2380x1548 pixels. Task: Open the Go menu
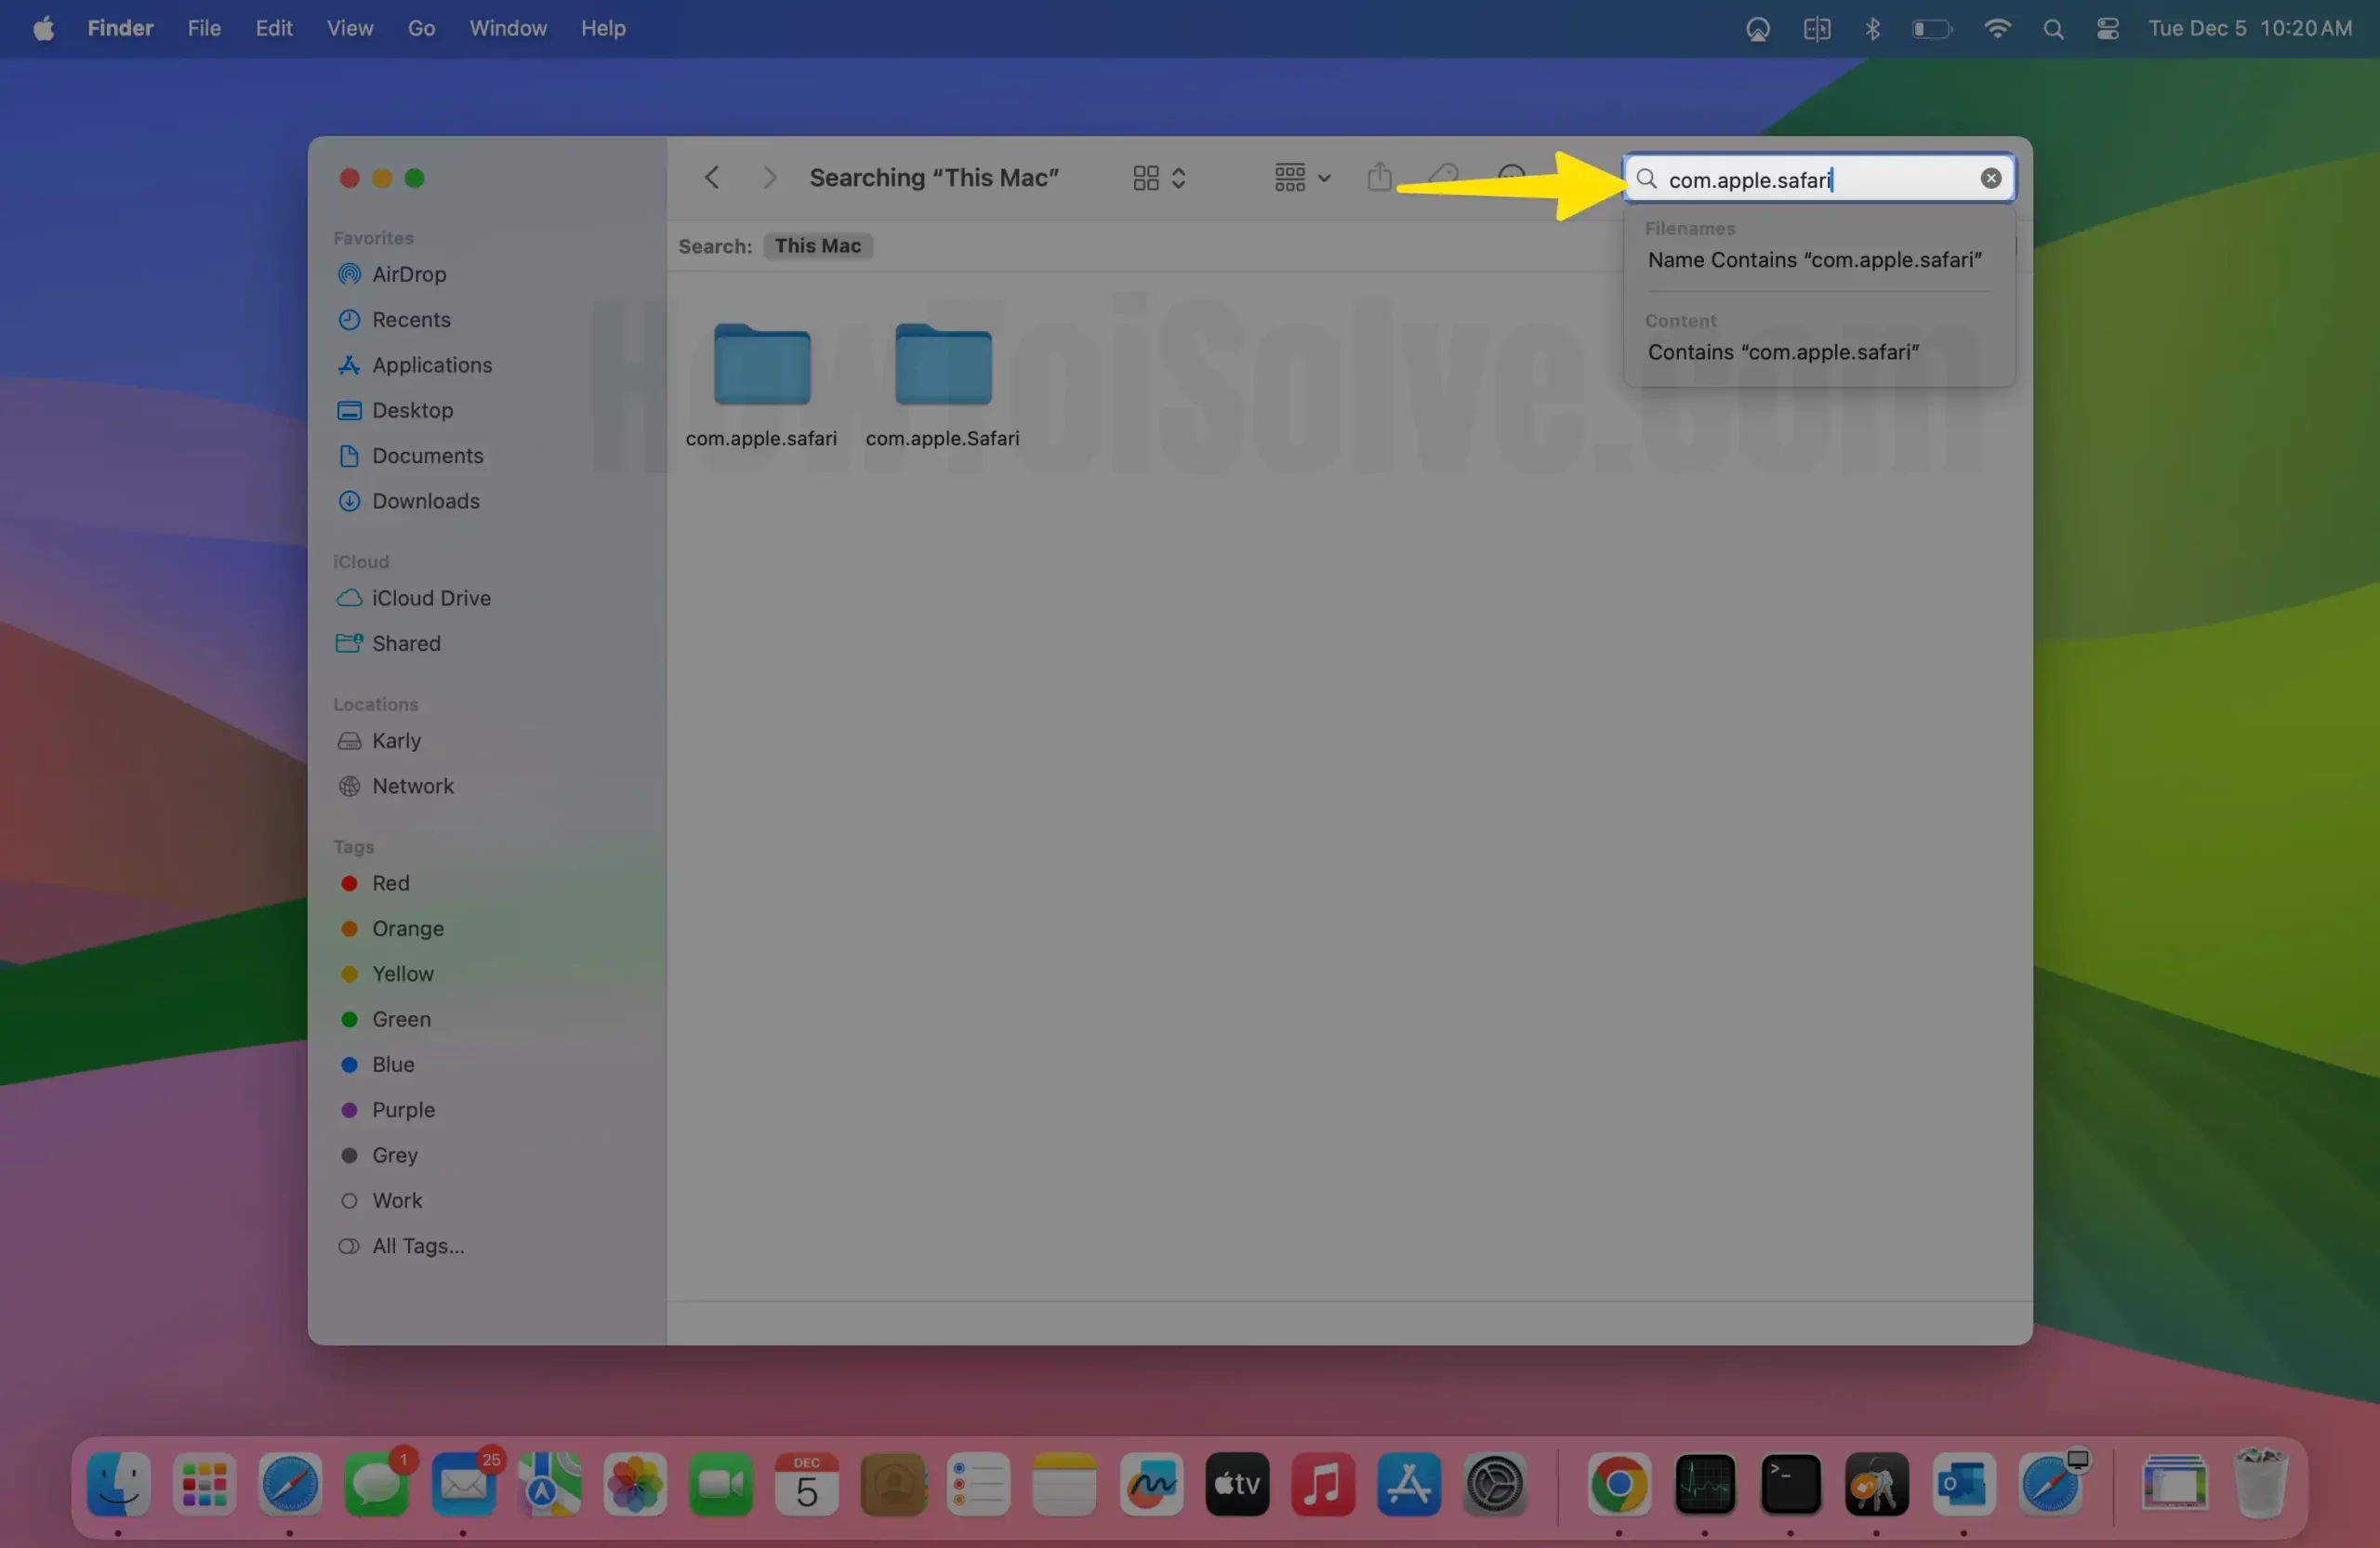tap(421, 28)
